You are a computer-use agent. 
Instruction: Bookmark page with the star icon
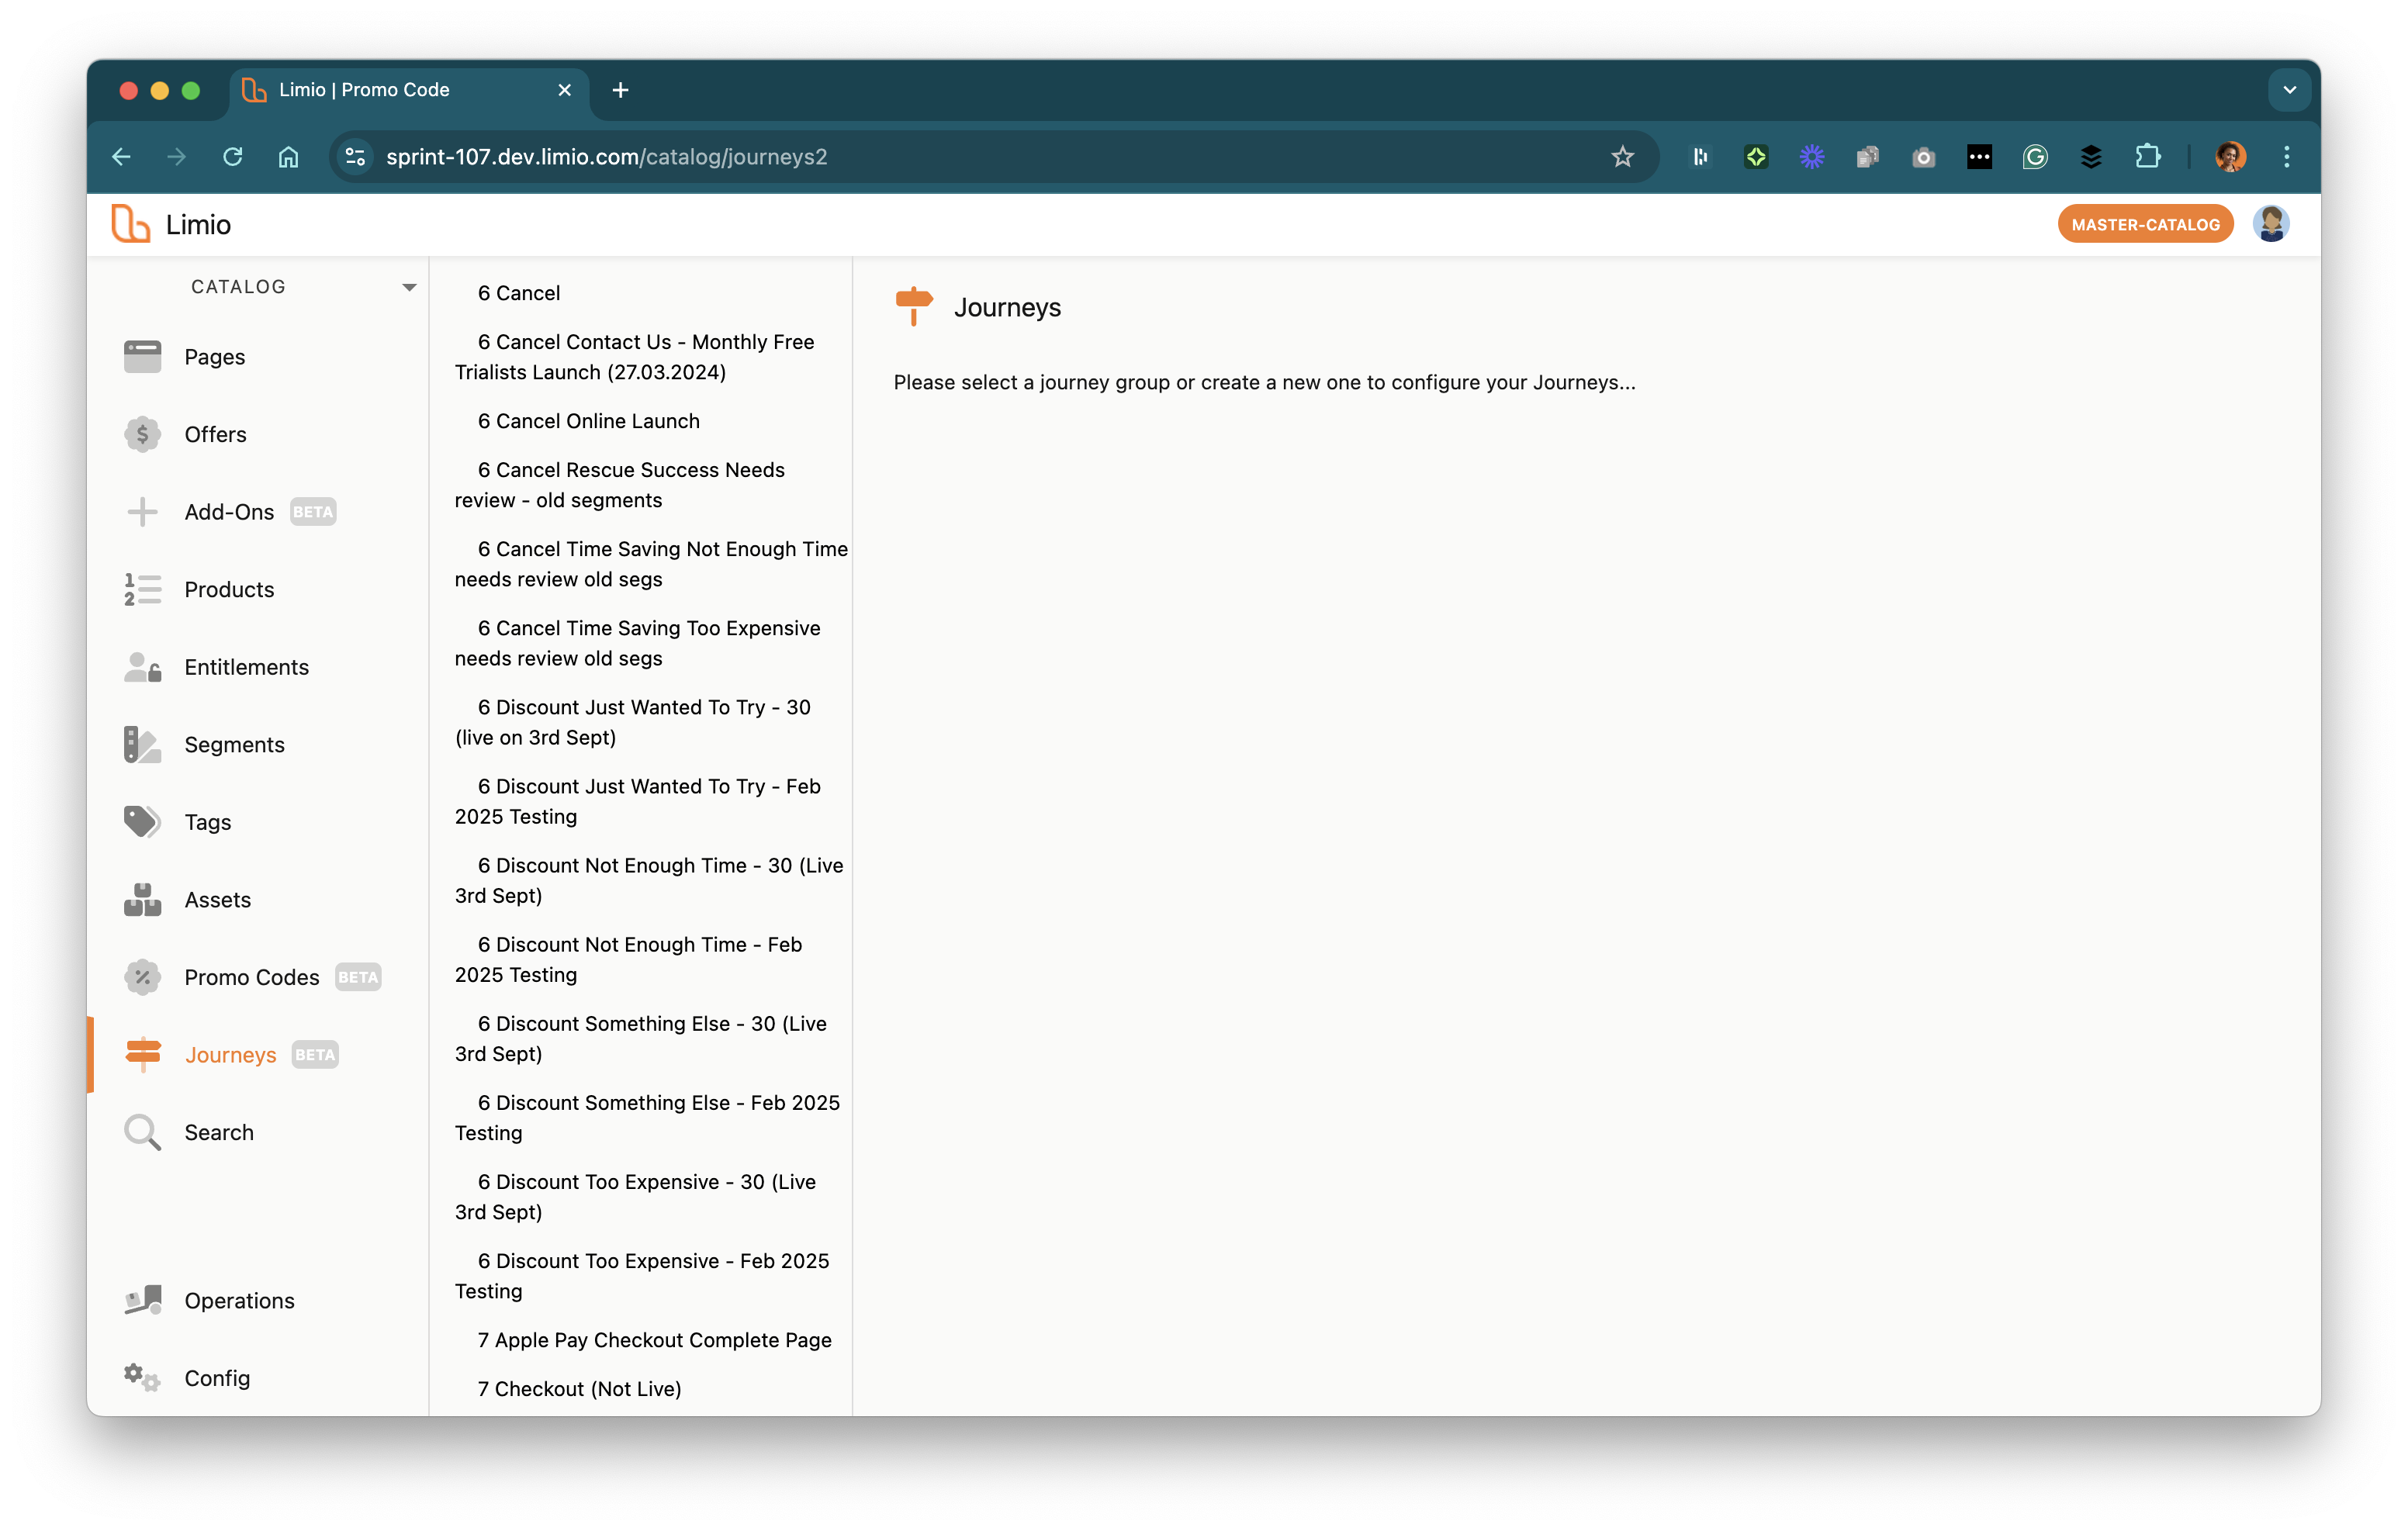click(1622, 157)
